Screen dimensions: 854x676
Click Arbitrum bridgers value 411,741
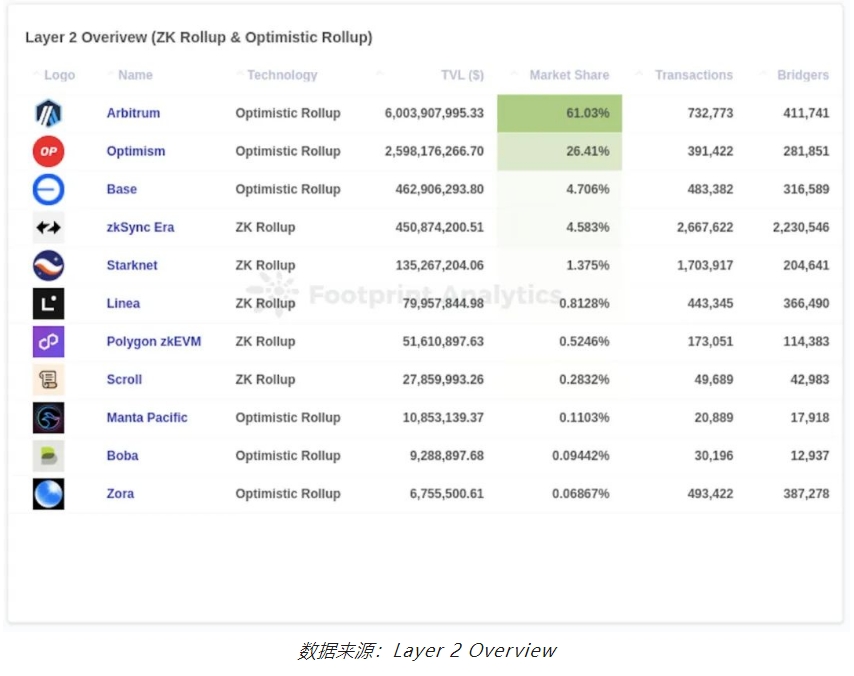[806, 113]
